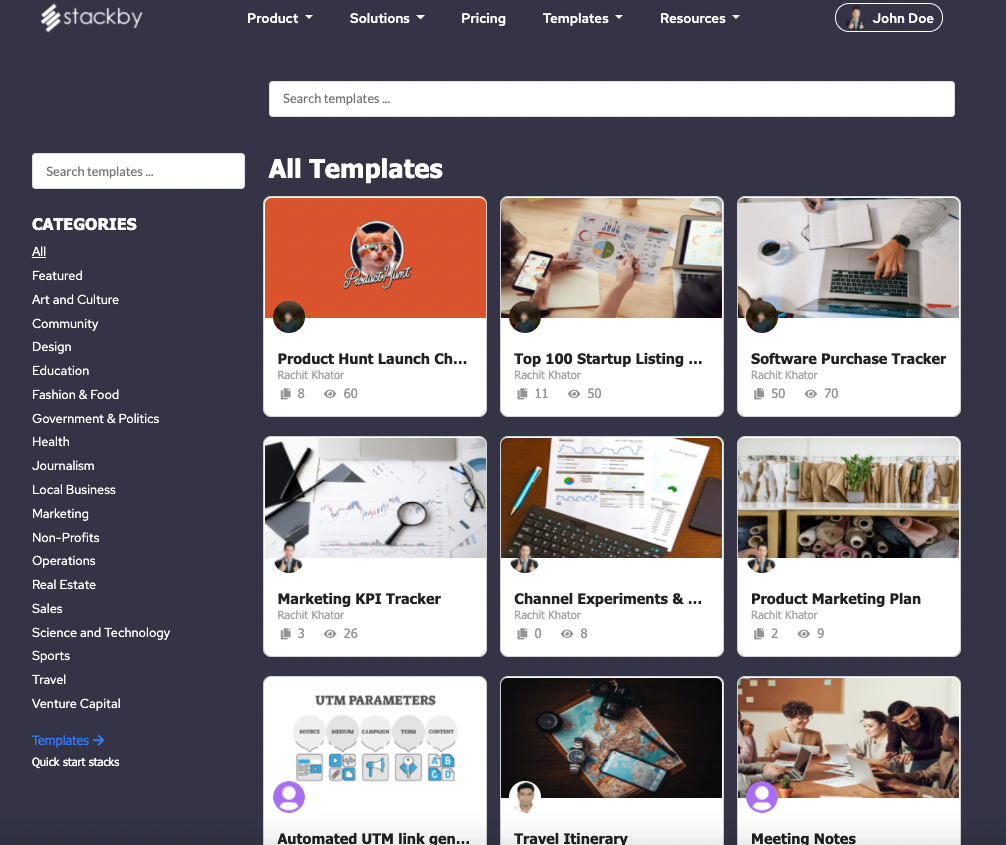Image resolution: width=1006 pixels, height=845 pixels.
Task: Click the Channel Experiments title
Action: click(608, 599)
